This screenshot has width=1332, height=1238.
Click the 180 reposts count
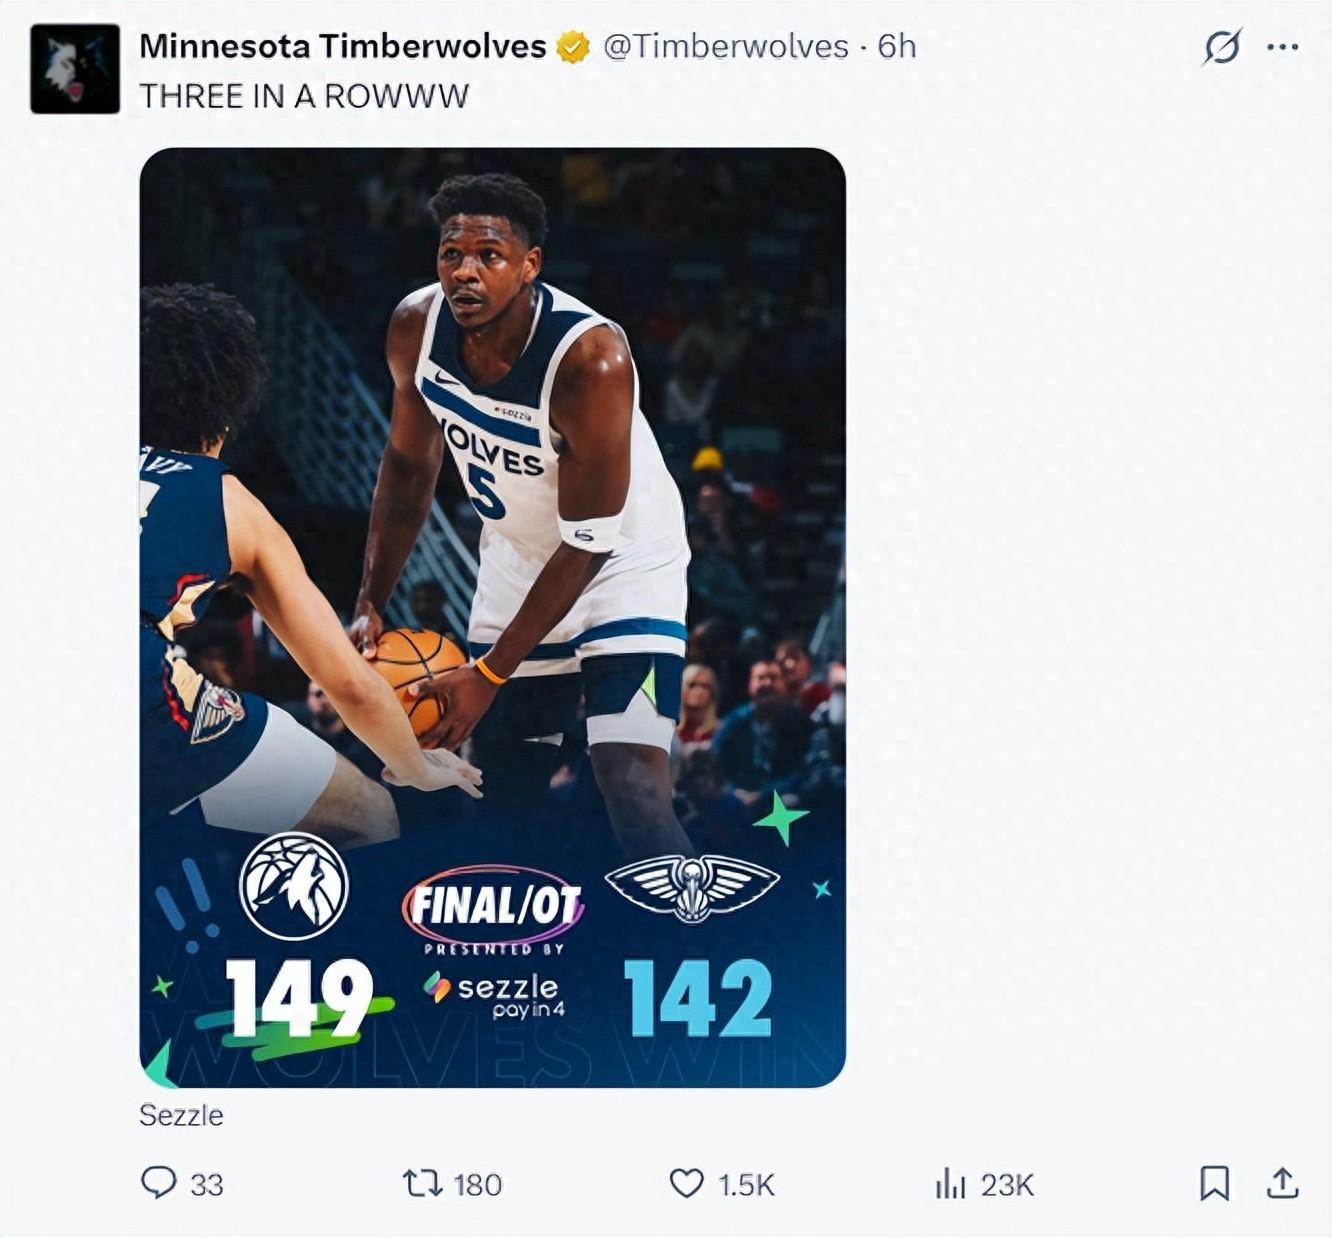click(x=477, y=1185)
